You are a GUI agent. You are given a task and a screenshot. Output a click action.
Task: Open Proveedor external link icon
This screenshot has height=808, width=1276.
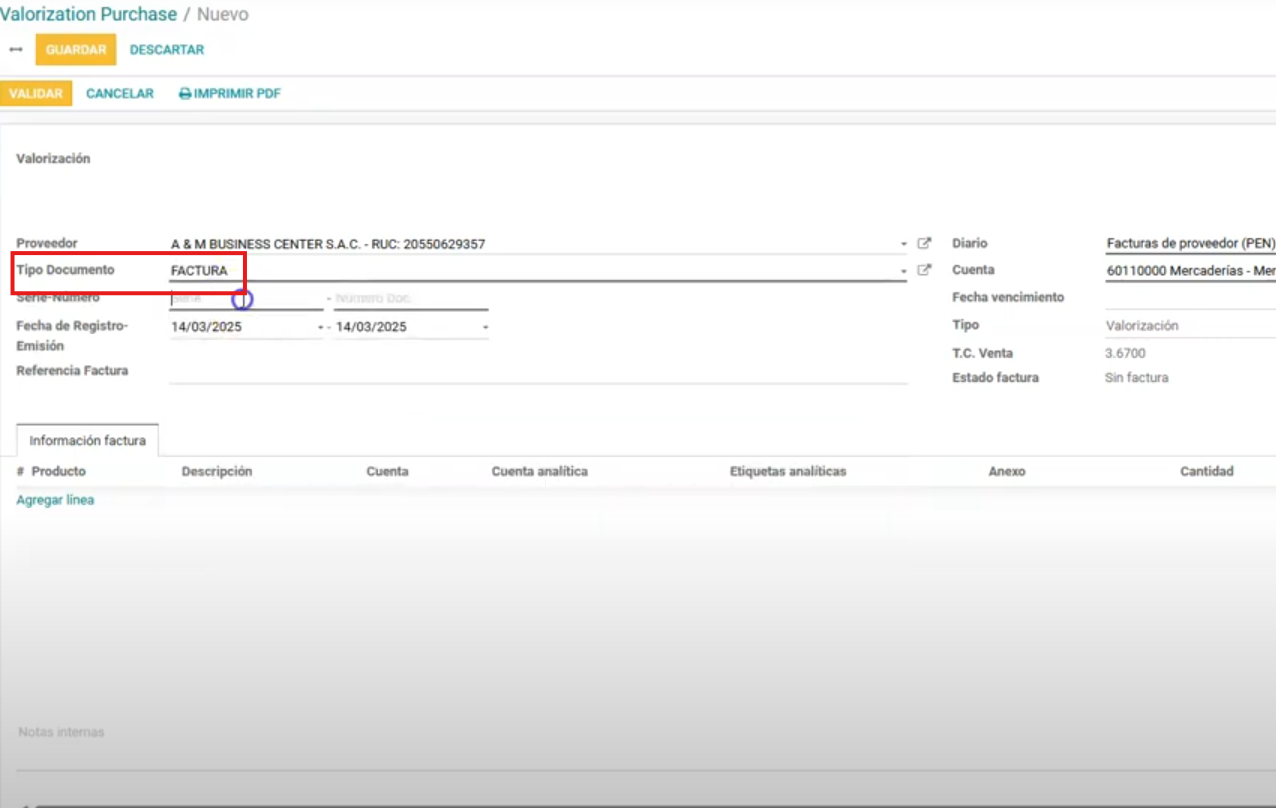924,243
